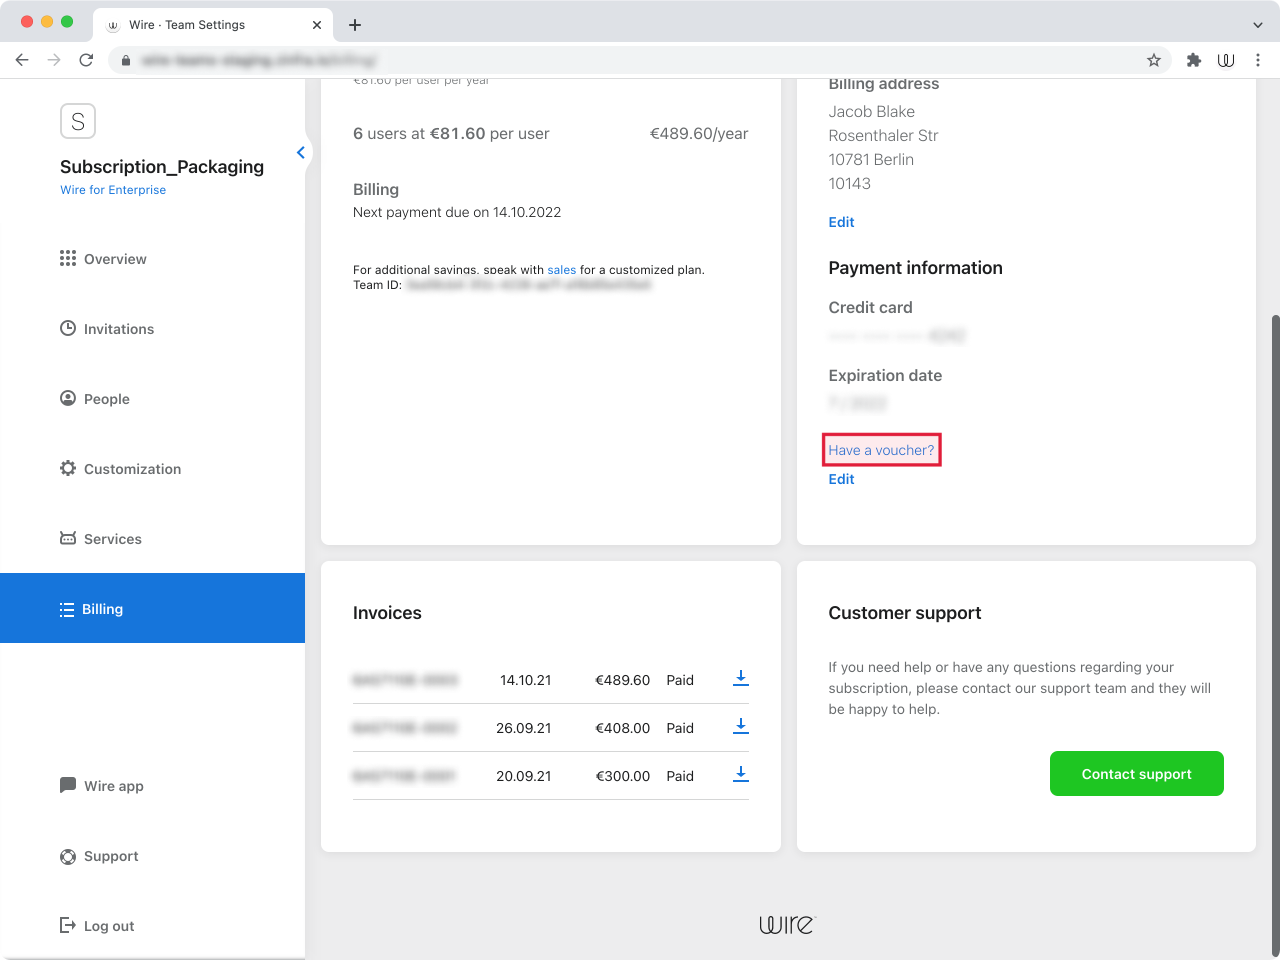Viewport: 1280px width, 960px height.
Task: Click the Customization gear icon
Action: pyautogui.click(x=68, y=468)
